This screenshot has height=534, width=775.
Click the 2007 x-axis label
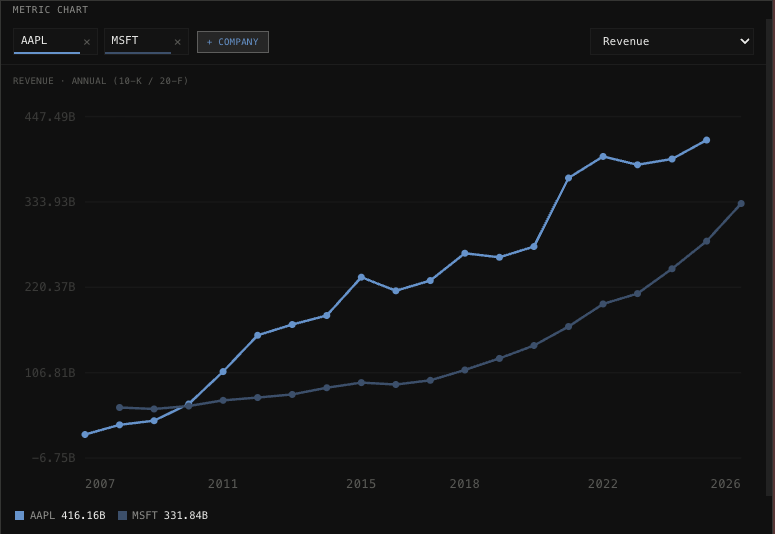100,484
